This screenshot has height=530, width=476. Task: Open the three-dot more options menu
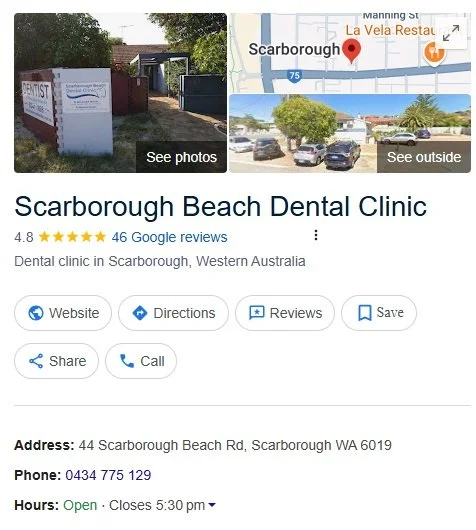point(316,235)
